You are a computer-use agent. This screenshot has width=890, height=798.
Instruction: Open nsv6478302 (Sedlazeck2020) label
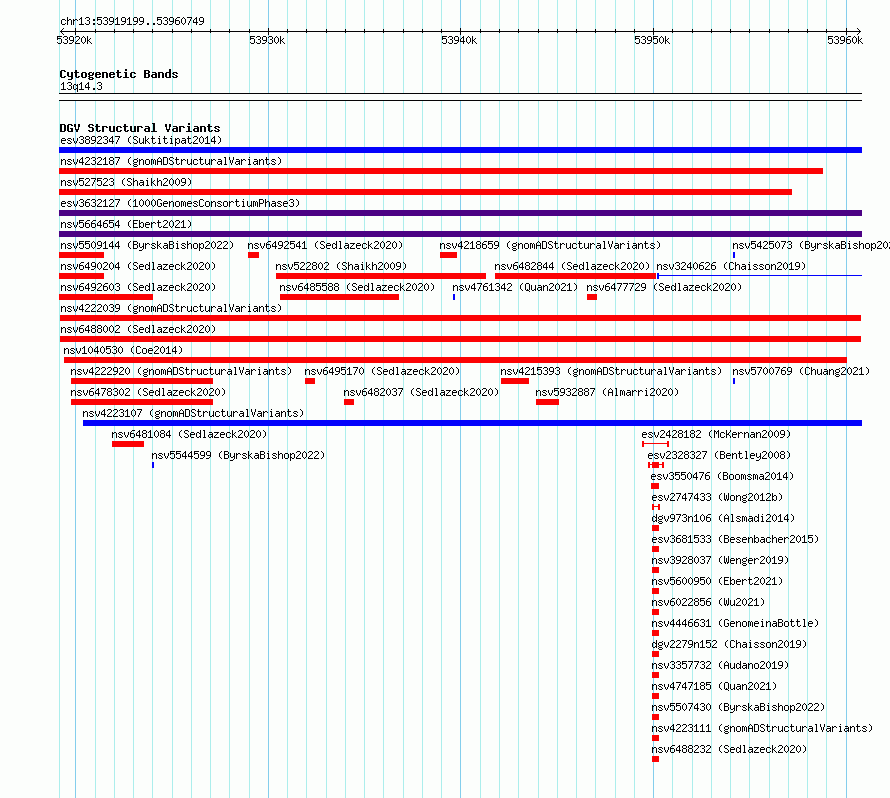[x=148, y=392]
